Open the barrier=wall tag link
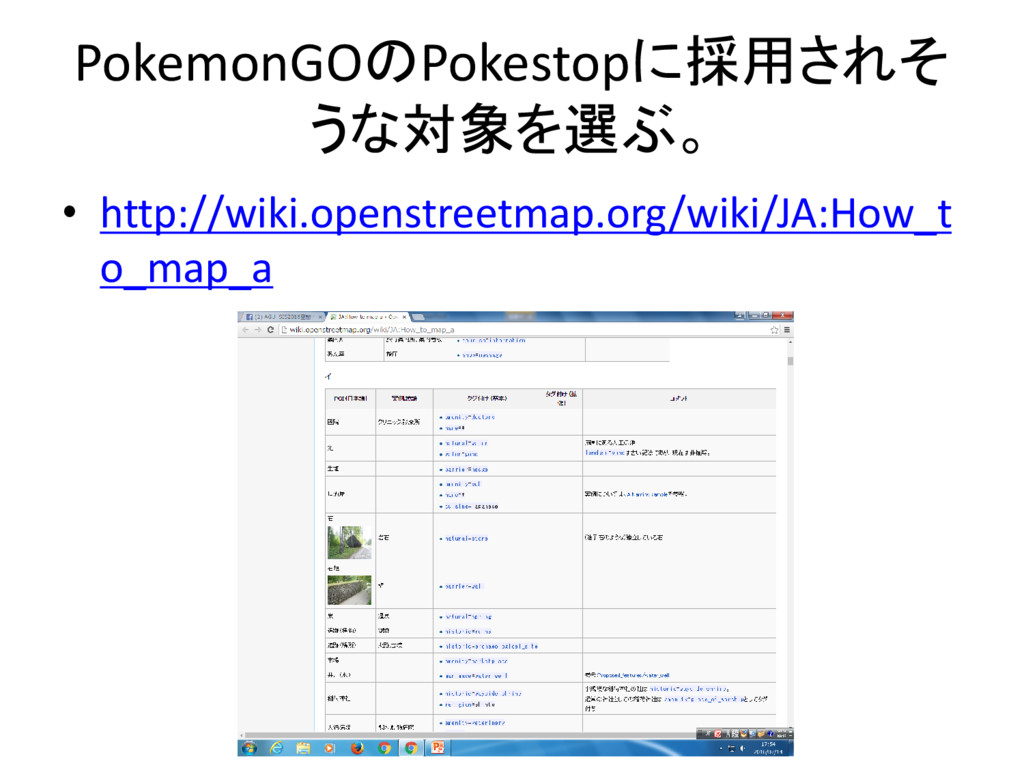This screenshot has width=1024, height=768. [463, 586]
